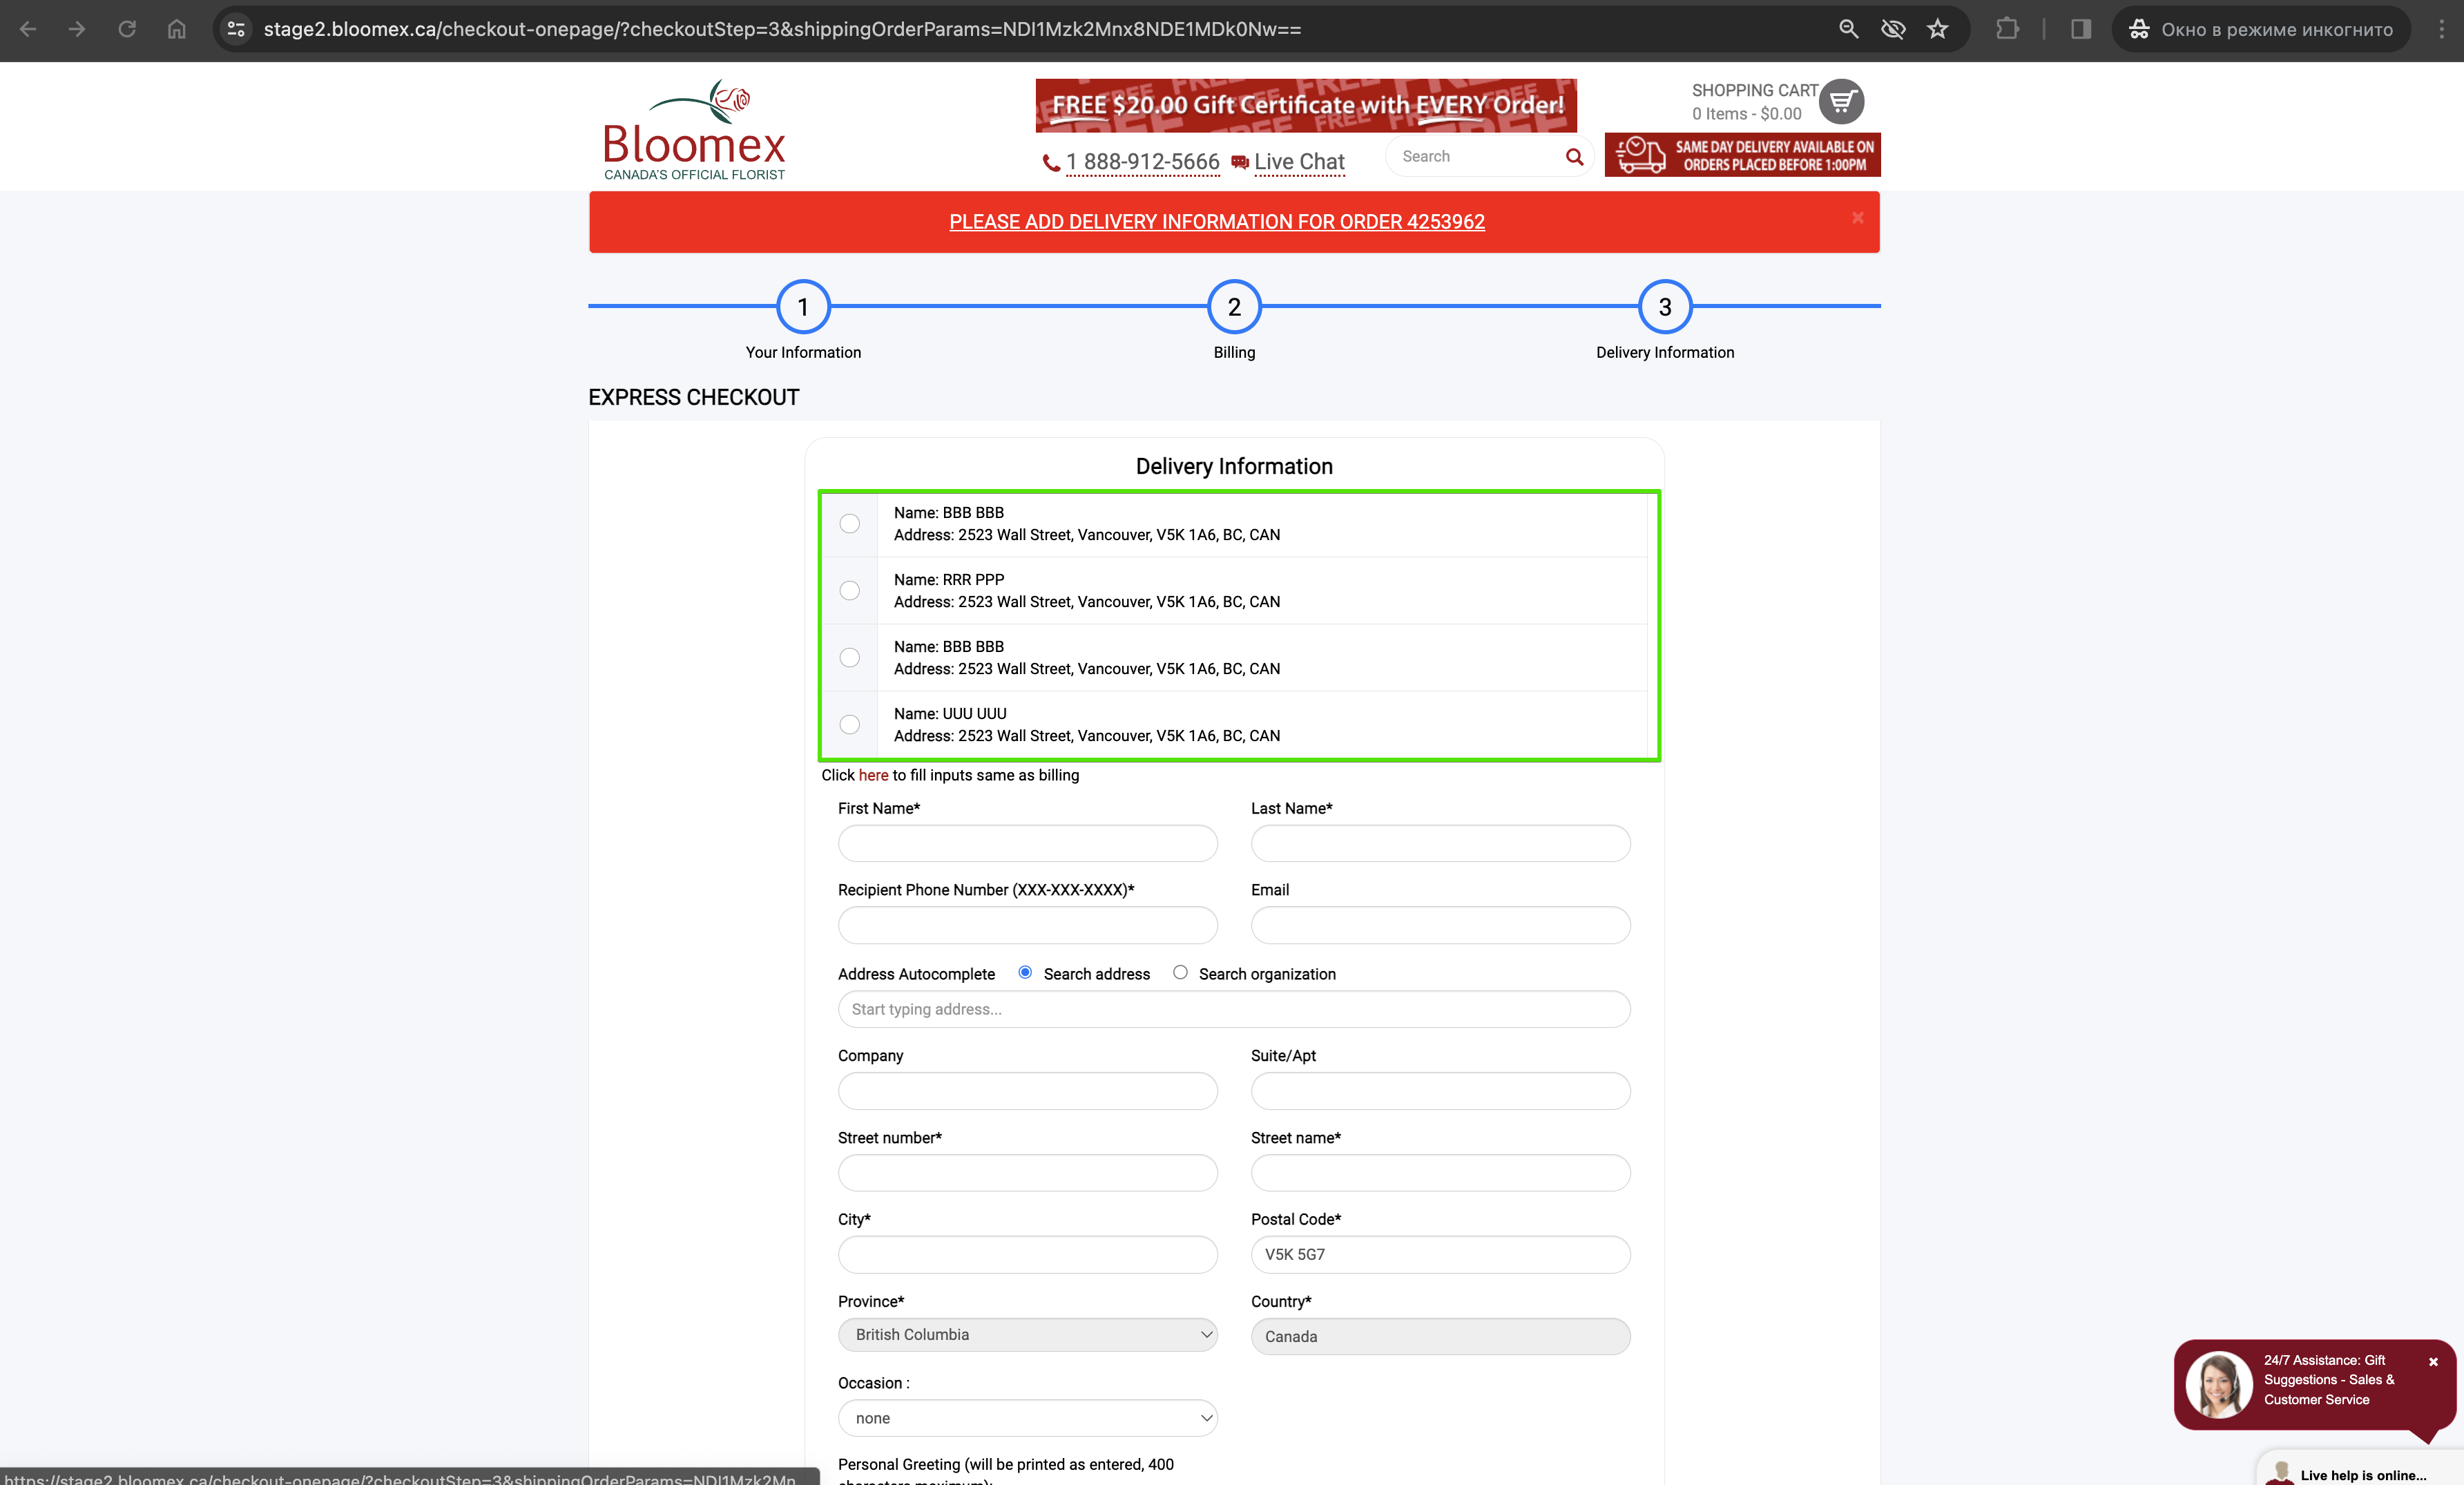This screenshot has height=1485, width=2464.
Task: Choose the Search organization option
Action: [1180, 972]
